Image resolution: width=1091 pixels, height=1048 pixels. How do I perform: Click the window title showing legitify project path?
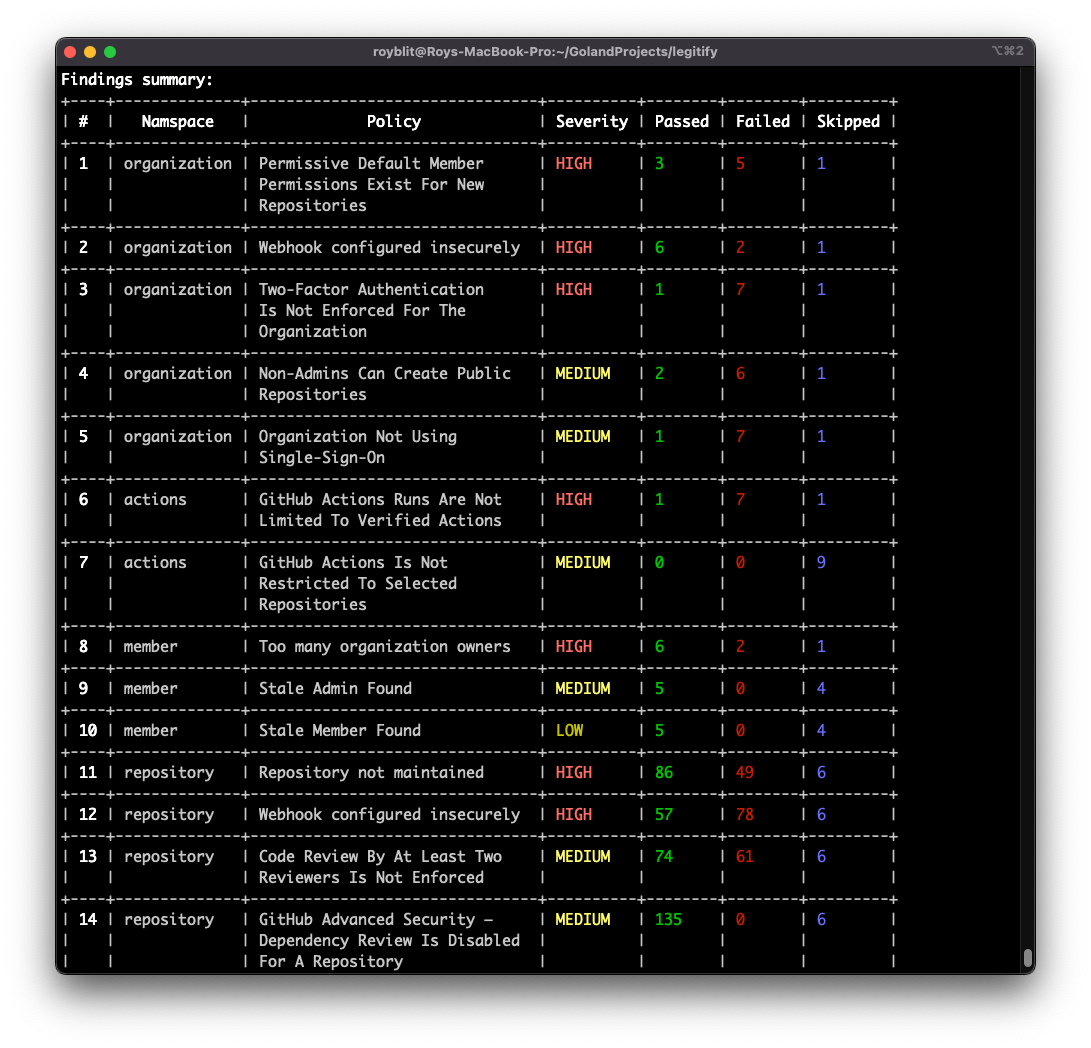545,51
